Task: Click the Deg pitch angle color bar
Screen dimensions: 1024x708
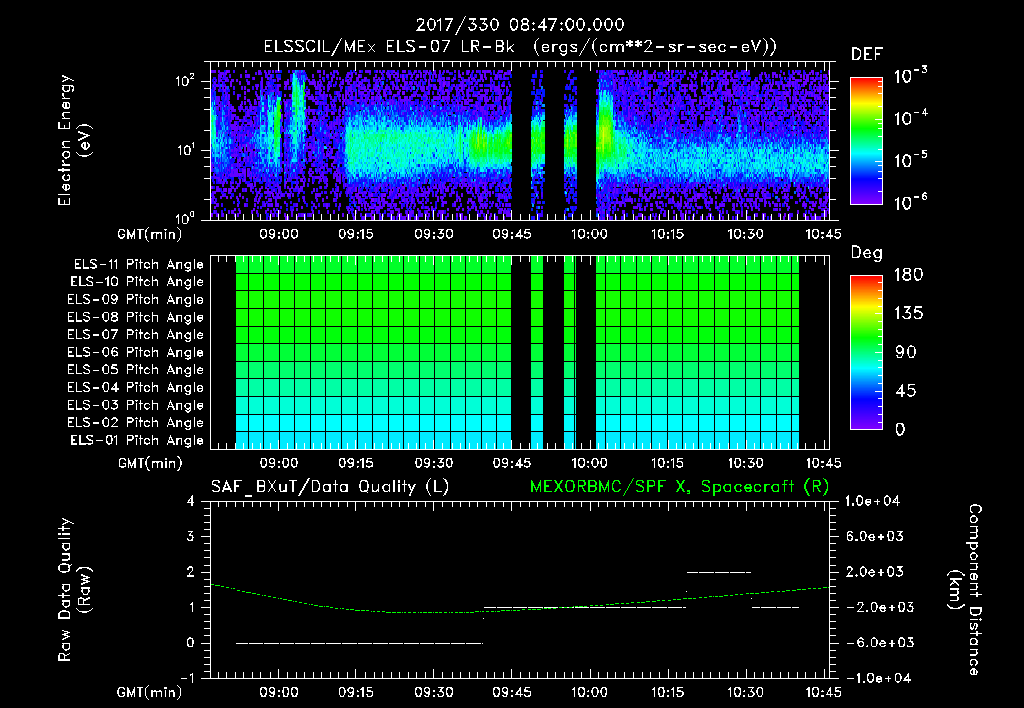Action: (x=866, y=352)
